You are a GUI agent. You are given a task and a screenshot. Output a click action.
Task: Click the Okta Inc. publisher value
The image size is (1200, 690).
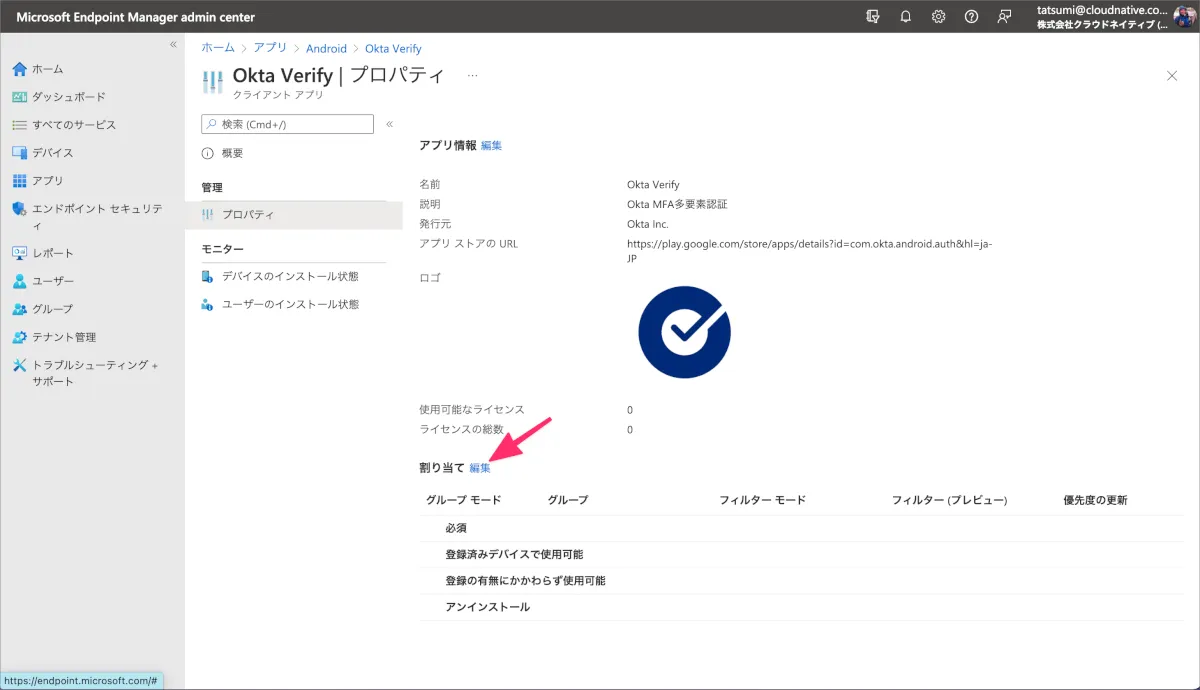point(648,224)
